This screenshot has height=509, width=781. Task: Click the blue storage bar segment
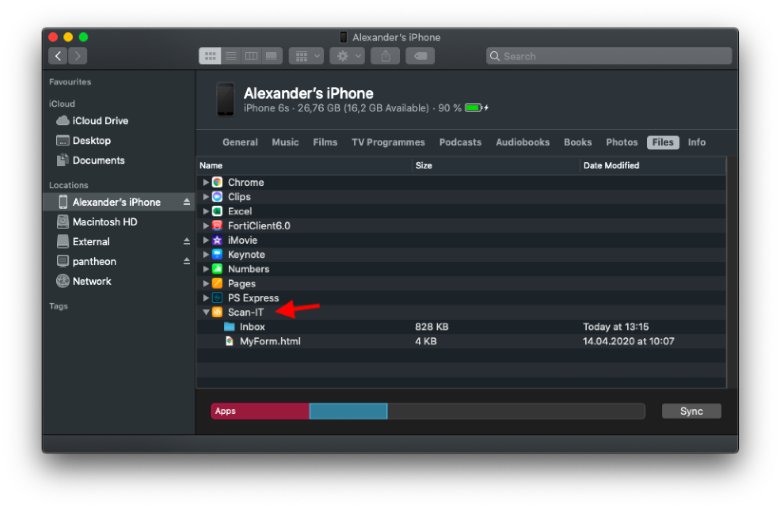(x=348, y=411)
